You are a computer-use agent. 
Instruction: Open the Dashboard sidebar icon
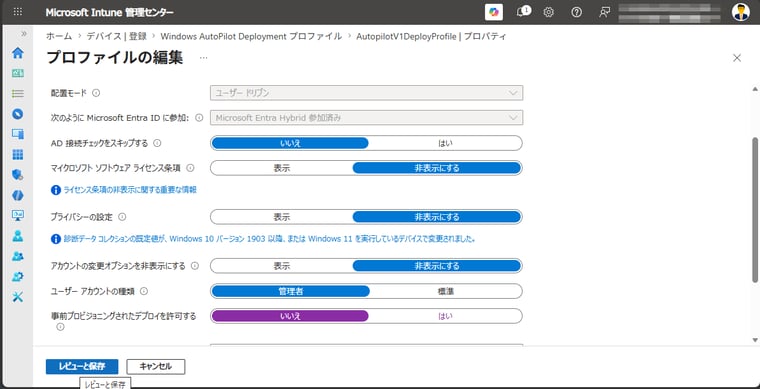(18, 74)
